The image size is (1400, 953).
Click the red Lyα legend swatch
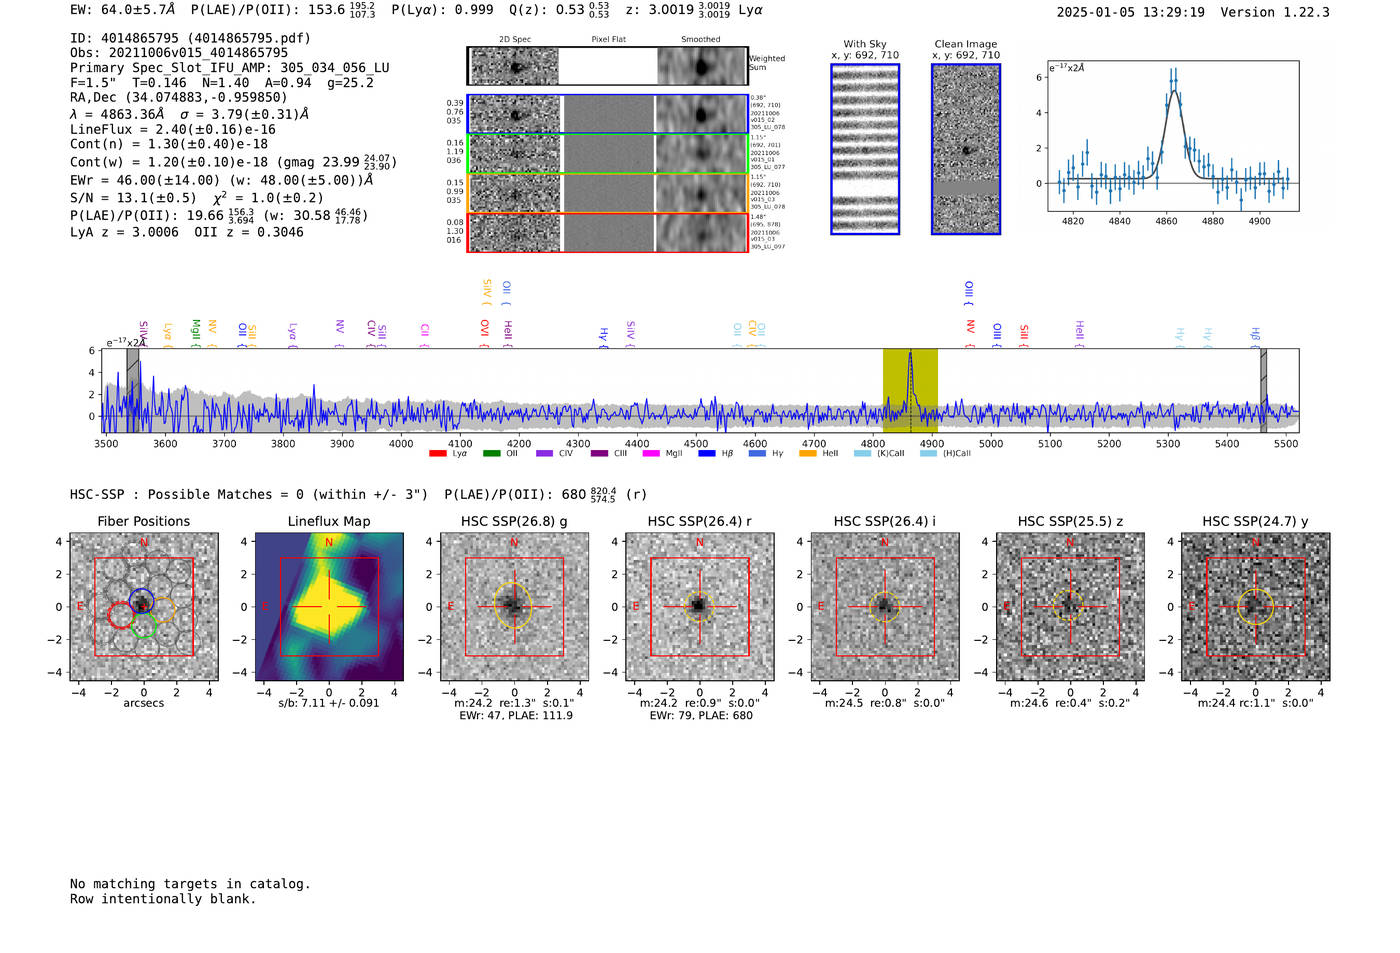coord(437,454)
